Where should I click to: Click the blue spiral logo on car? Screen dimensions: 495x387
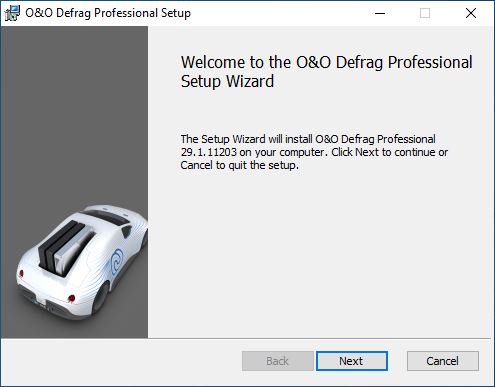[x=117, y=261]
